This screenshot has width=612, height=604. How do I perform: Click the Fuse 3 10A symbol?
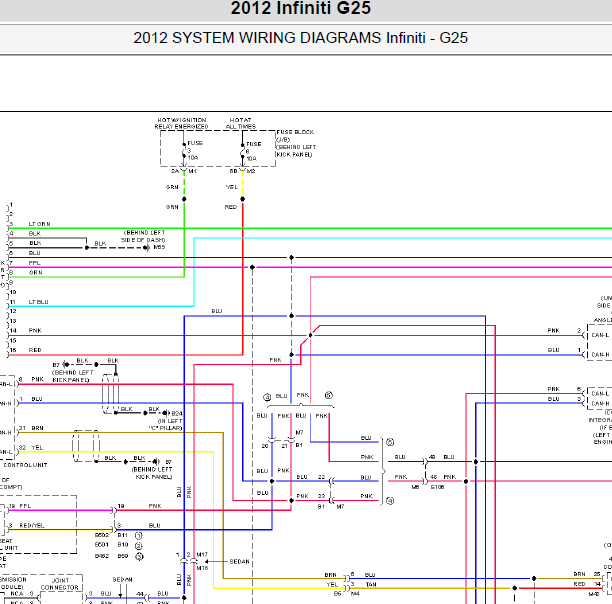click(x=184, y=150)
